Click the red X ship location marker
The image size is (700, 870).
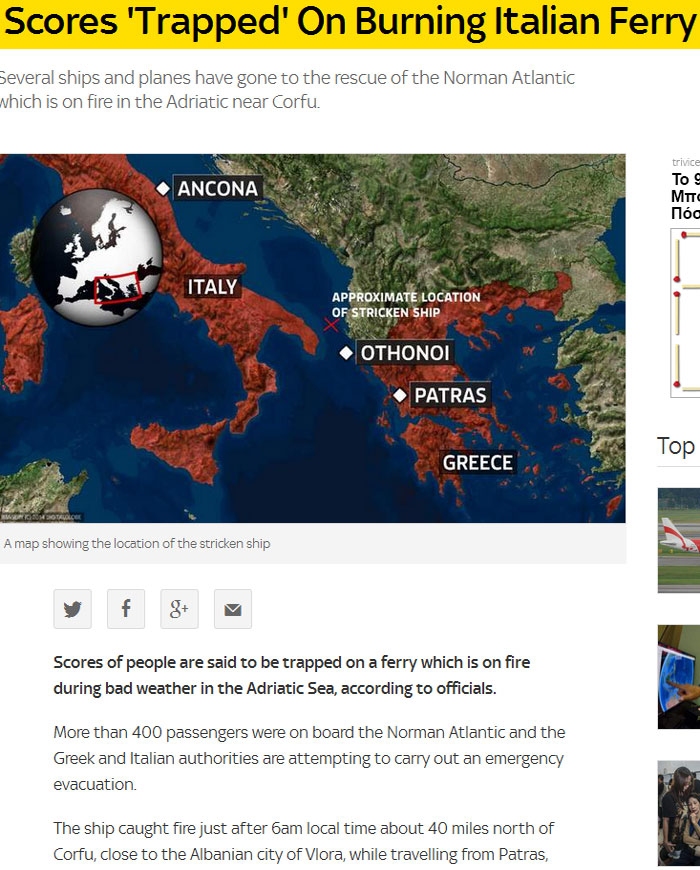(x=331, y=324)
